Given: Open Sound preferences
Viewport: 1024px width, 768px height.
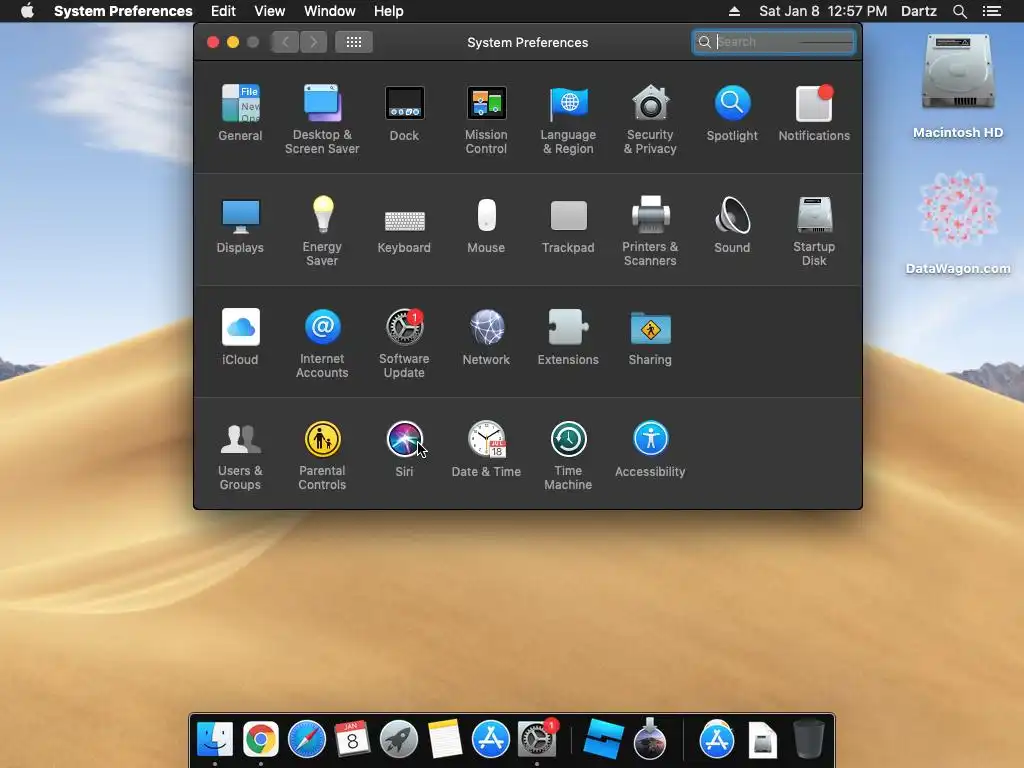Looking at the screenshot, I should click(x=732, y=225).
